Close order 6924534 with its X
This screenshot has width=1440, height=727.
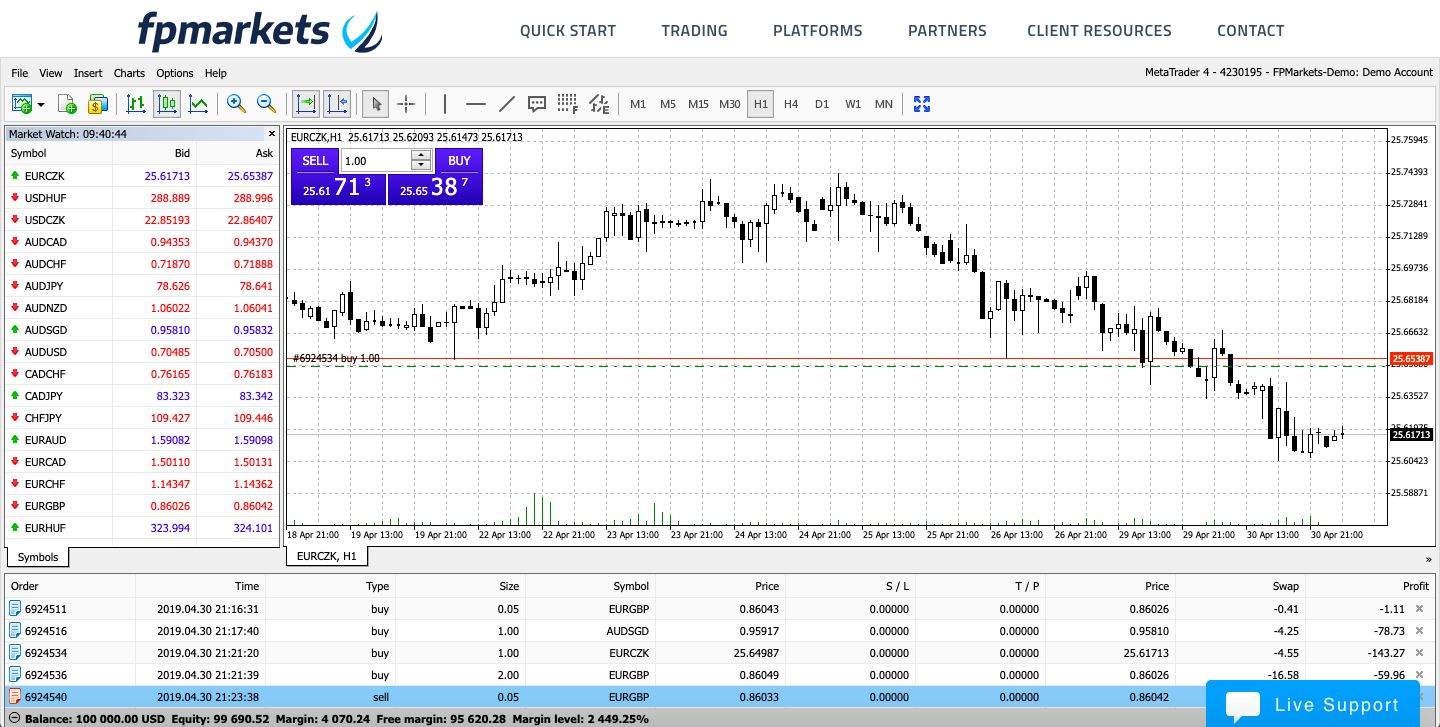tap(1419, 653)
